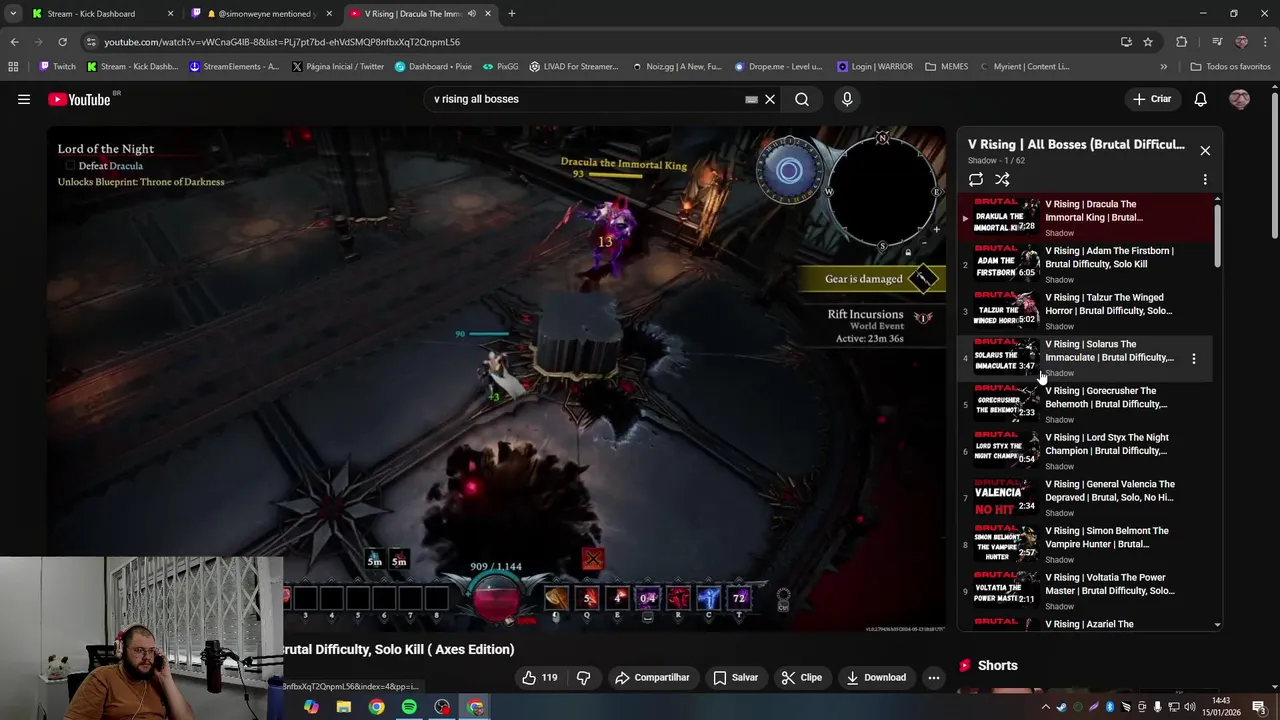
Task: Open Talzur The Winged Horror video
Action: tap(1086, 311)
